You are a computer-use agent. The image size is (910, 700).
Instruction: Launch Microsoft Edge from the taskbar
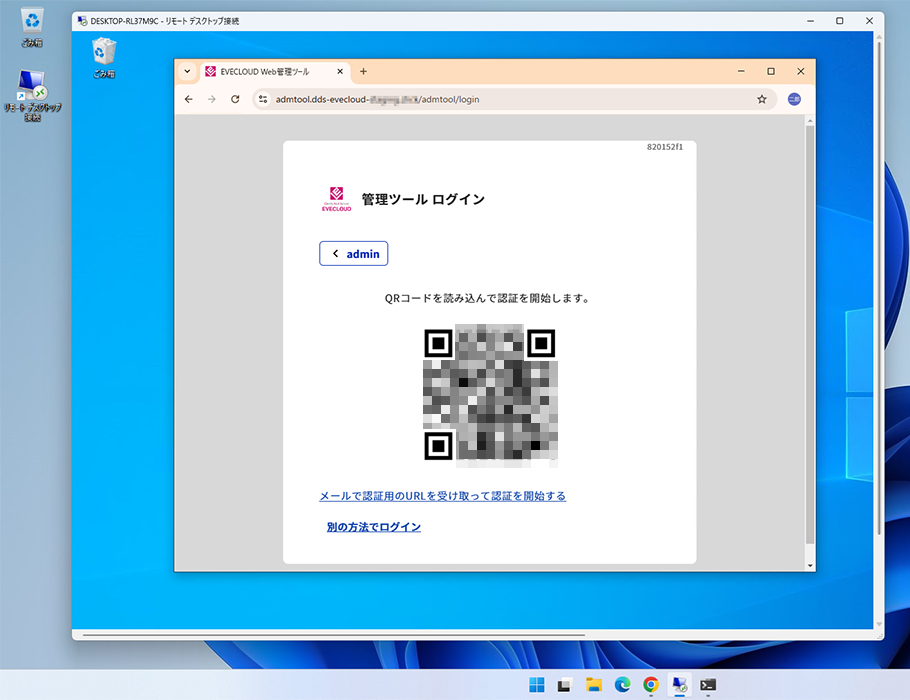coord(622,685)
